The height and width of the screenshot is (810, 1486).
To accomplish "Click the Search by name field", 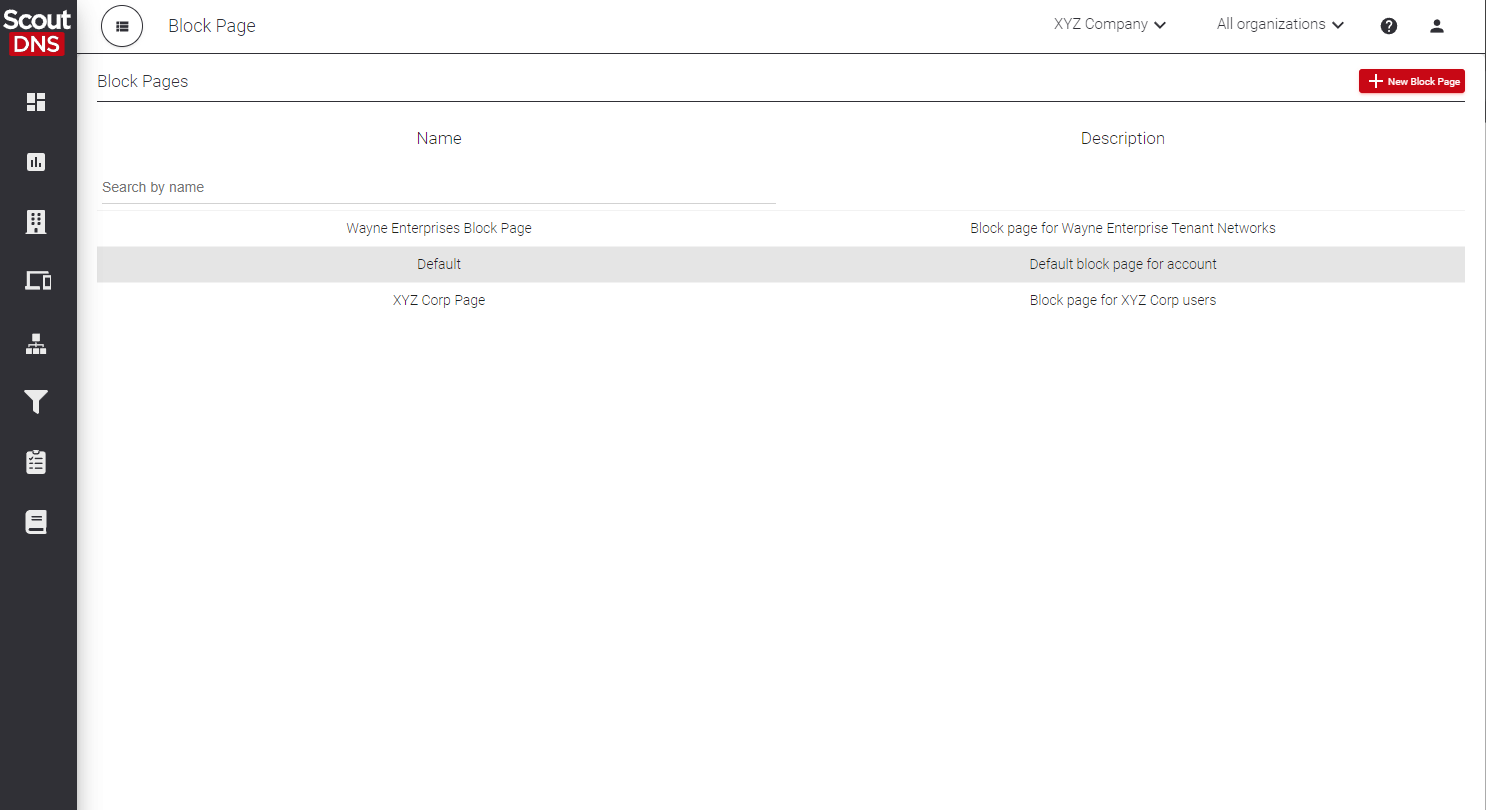I will [x=438, y=187].
